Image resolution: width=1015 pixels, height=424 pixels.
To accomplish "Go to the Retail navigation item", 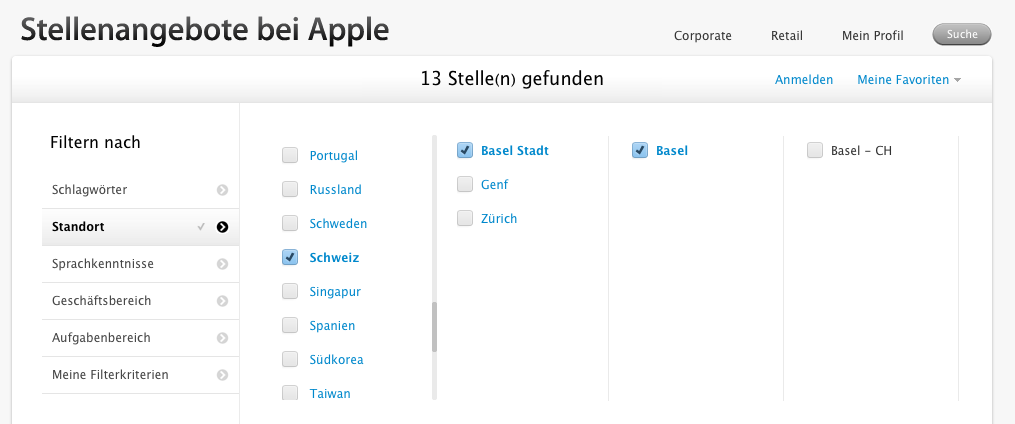I will pos(786,36).
